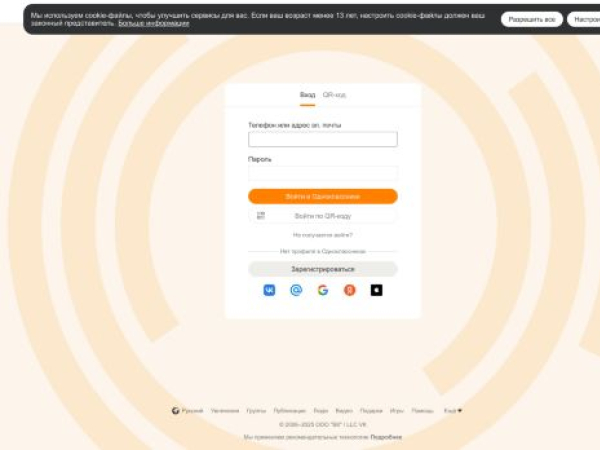The image size is (600, 450).
Task: Allow all cookies with 'Разрешить все'
Action: click(x=532, y=20)
